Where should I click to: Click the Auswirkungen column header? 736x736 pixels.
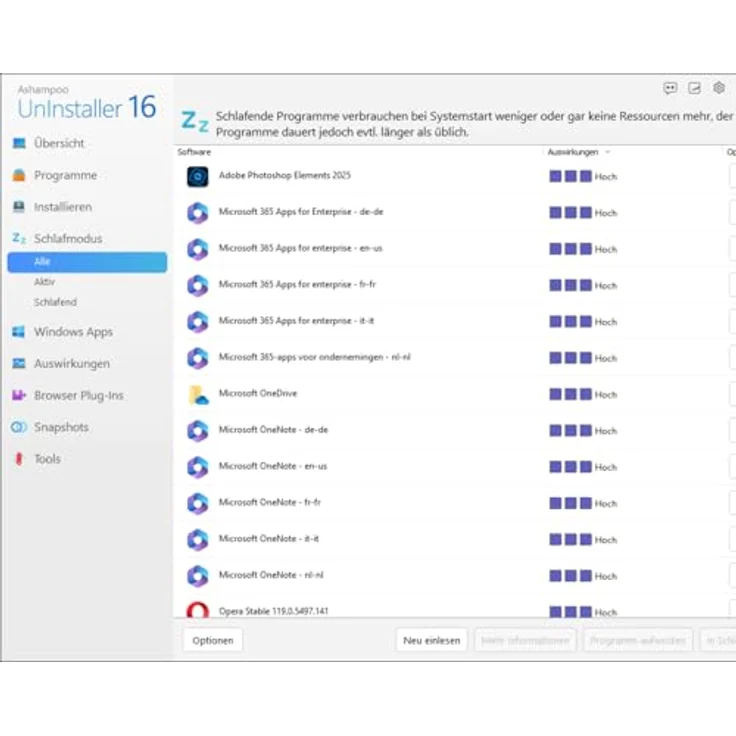click(573, 152)
